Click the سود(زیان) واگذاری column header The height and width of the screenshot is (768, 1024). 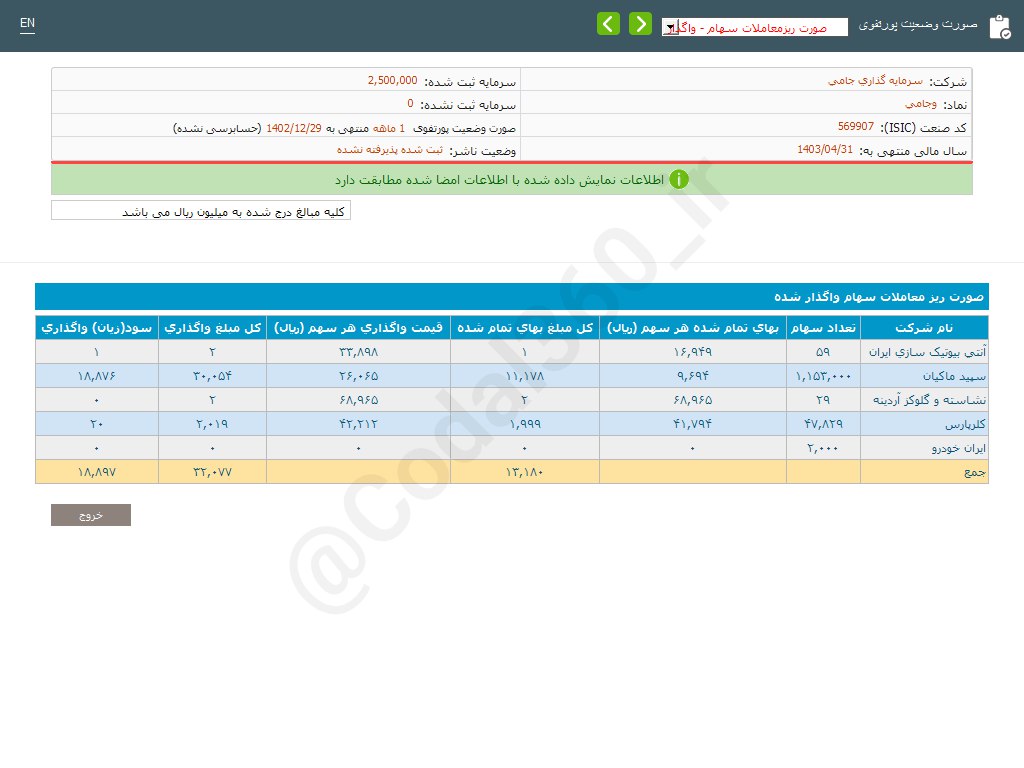pos(97,328)
